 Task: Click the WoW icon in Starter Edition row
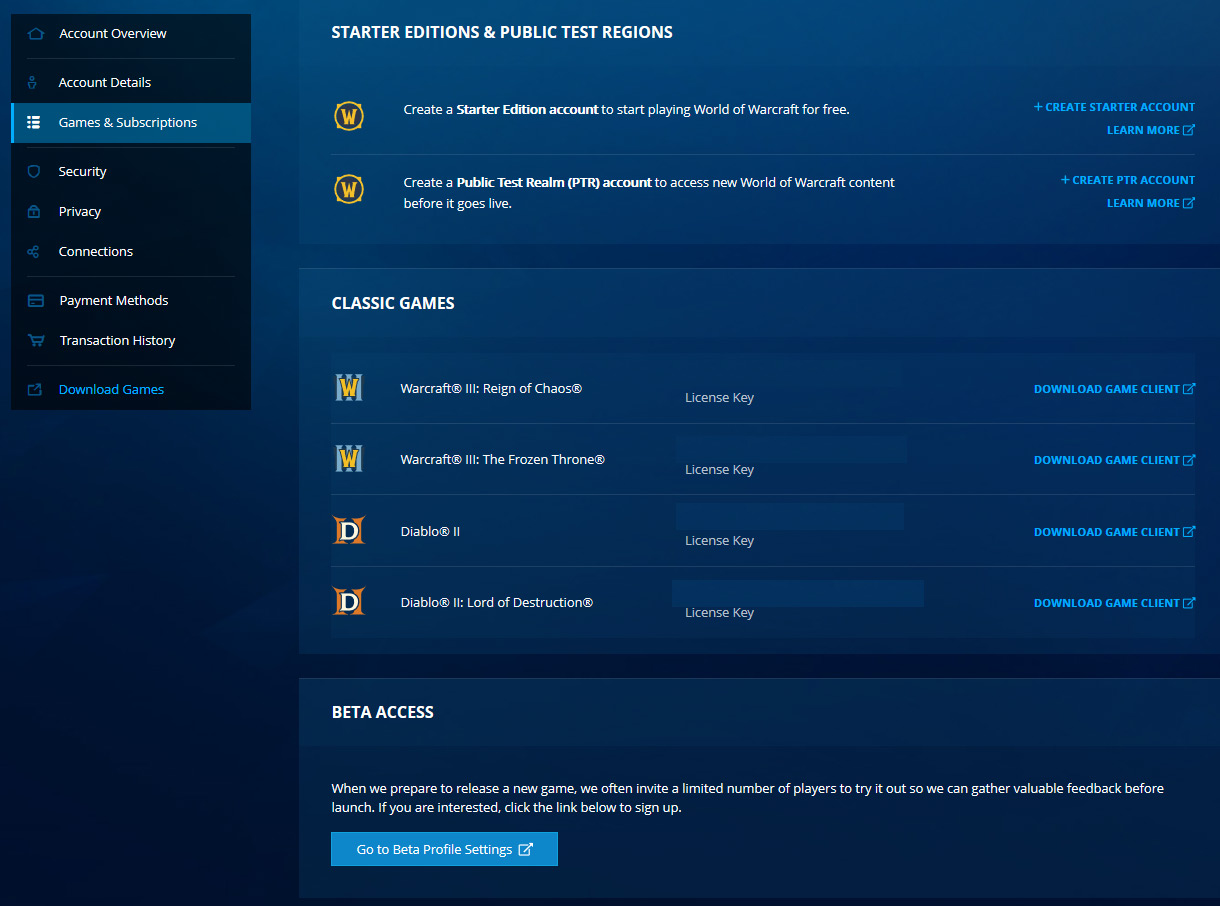(x=349, y=115)
